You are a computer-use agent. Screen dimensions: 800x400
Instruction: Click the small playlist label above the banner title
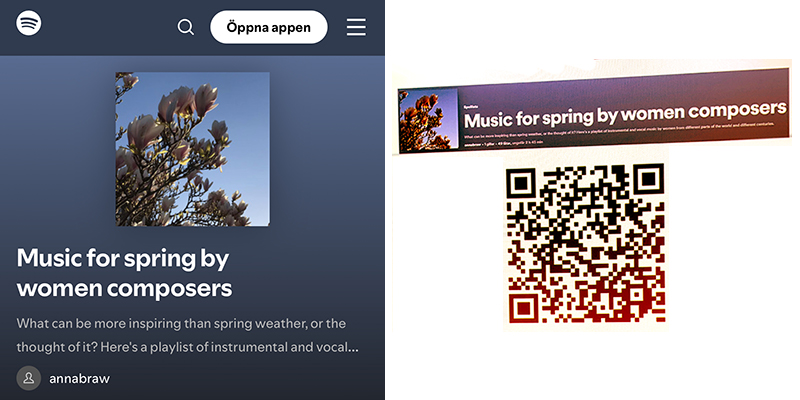coord(470,107)
